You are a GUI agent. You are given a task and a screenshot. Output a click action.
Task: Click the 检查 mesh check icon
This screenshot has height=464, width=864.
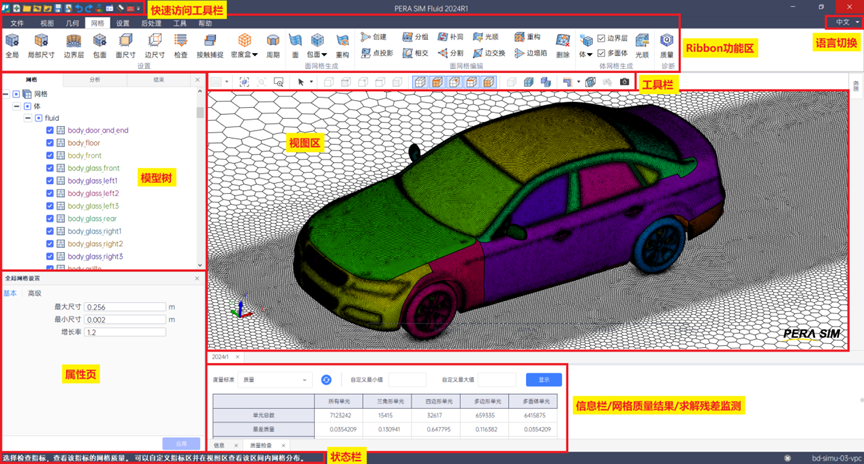click(180, 41)
